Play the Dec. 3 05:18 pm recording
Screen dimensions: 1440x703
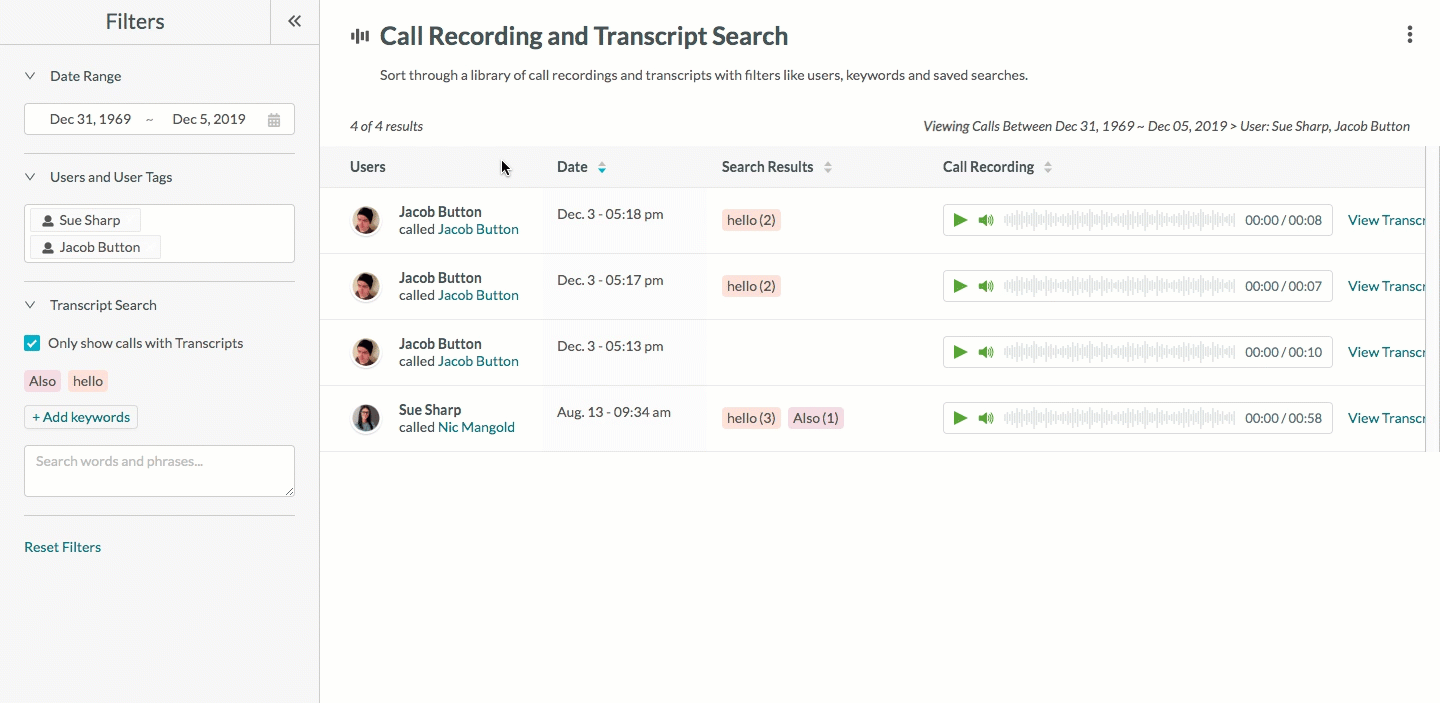[x=960, y=220]
